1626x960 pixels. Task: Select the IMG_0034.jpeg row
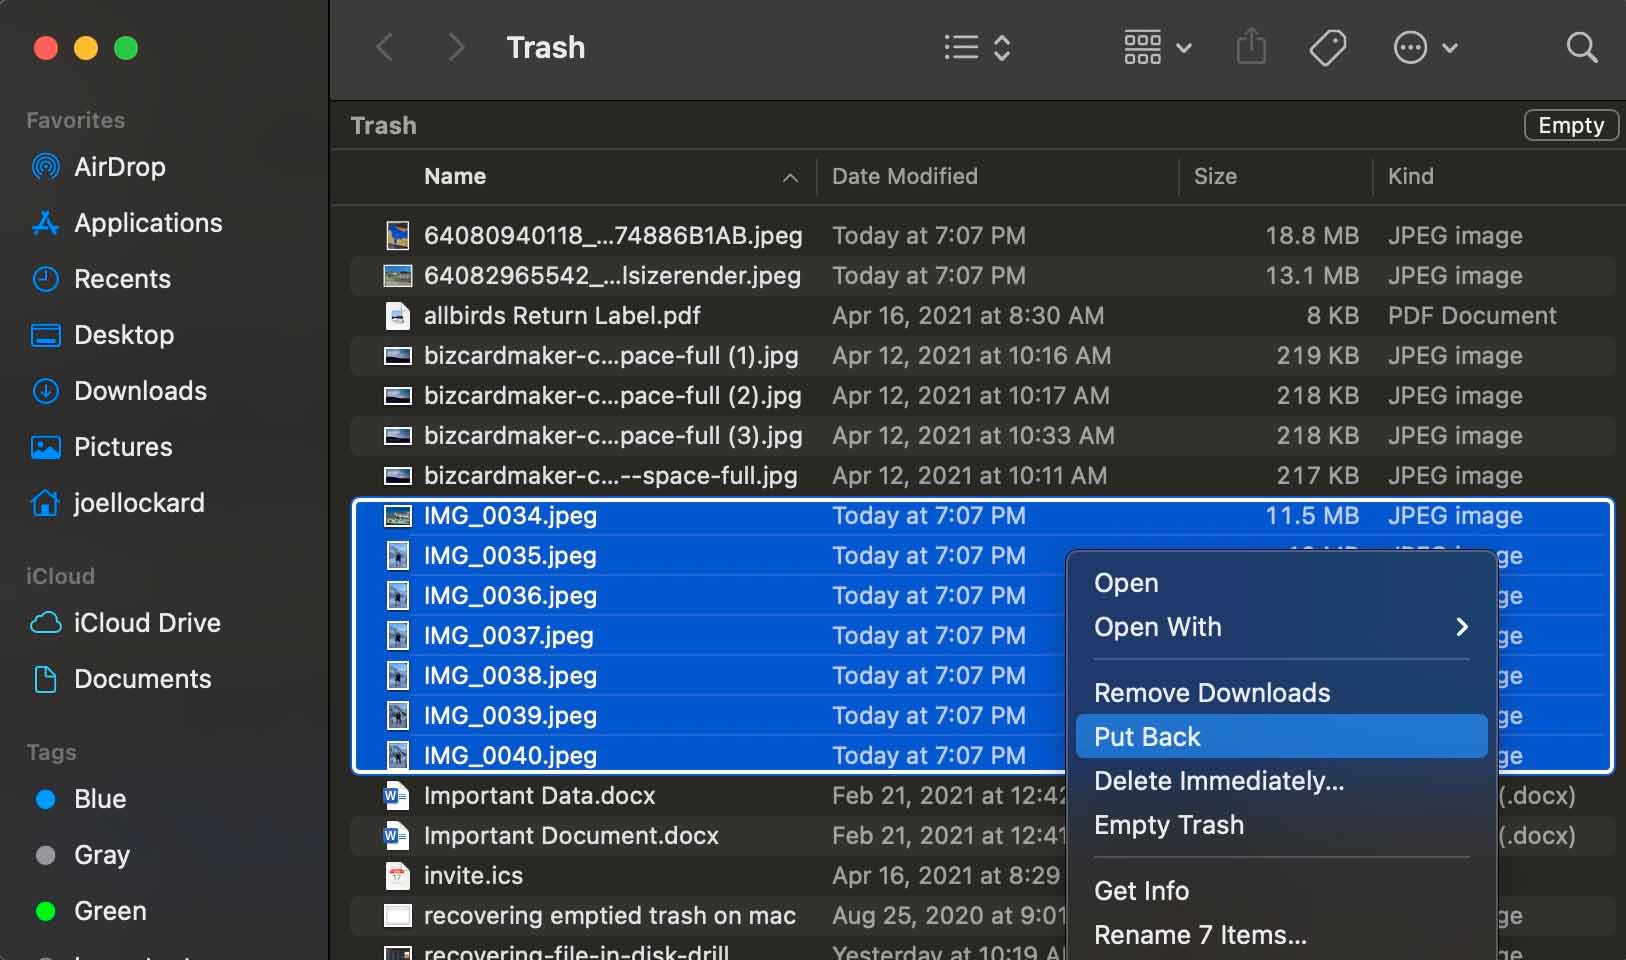[982, 515]
